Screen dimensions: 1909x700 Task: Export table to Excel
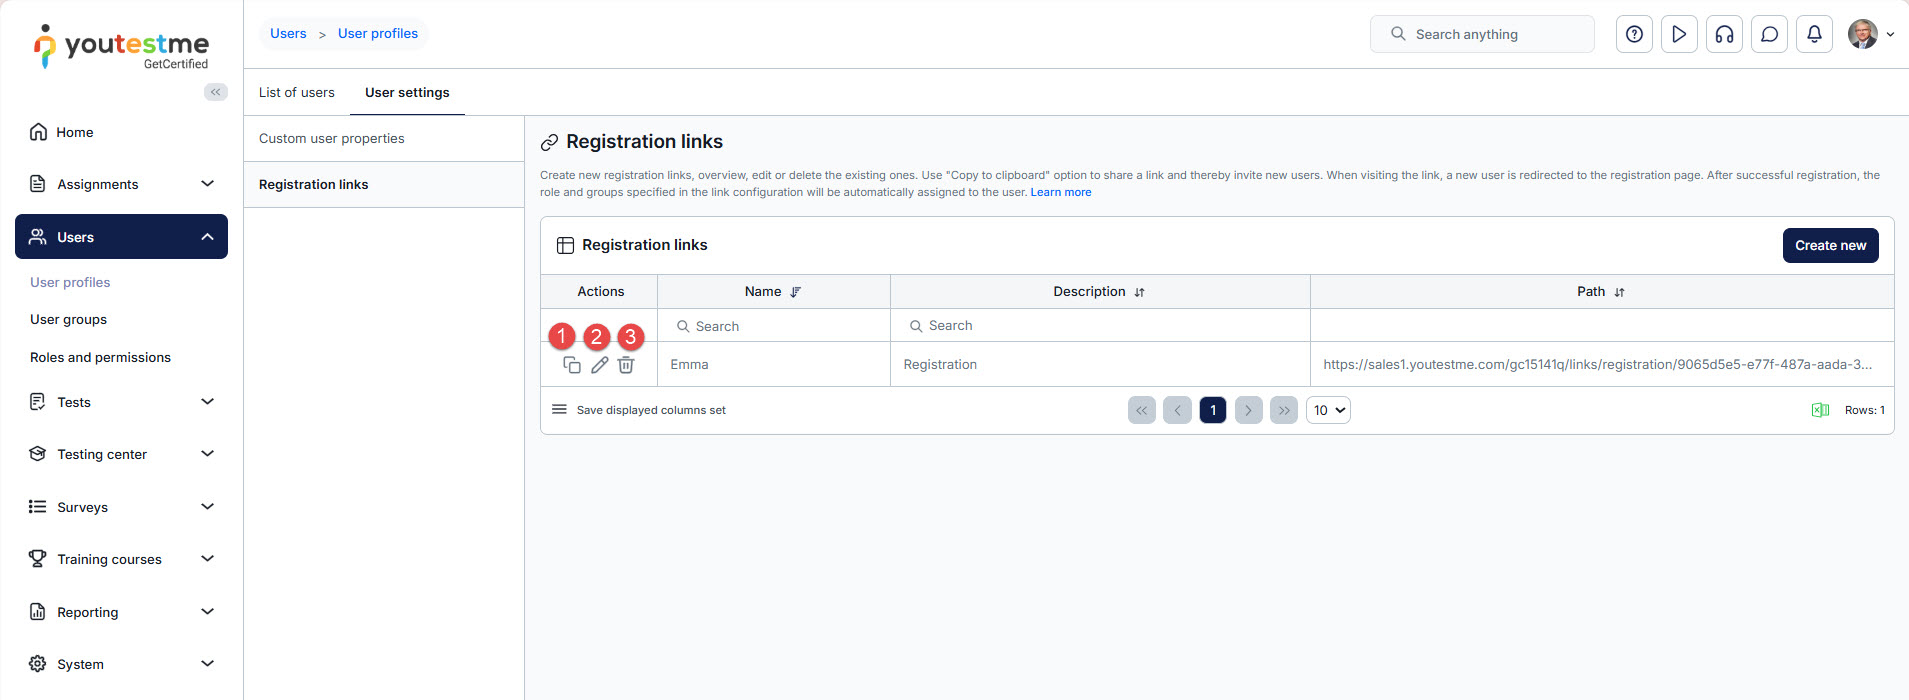pyautogui.click(x=1820, y=410)
